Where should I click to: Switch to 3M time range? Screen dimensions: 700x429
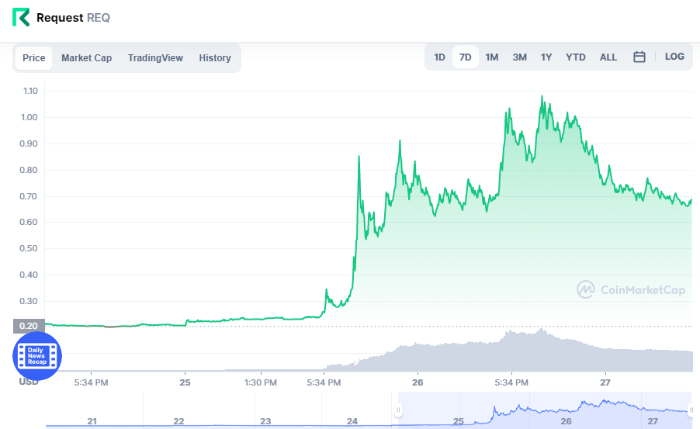[x=519, y=57]
